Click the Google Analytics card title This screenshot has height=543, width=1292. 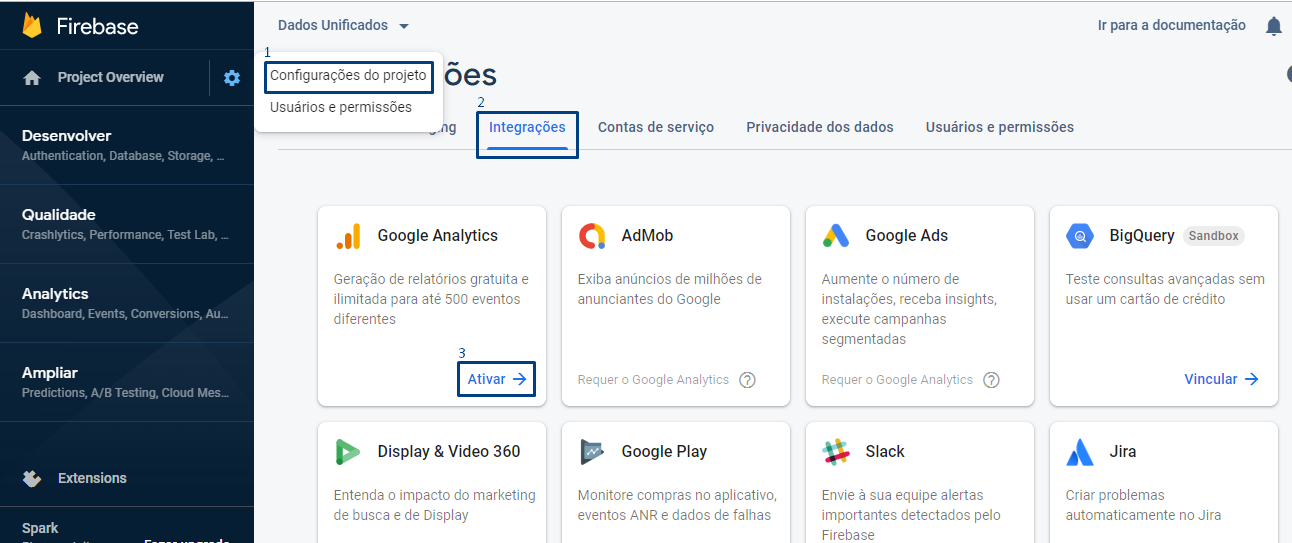pyautogui.click(x=438, y=236)
